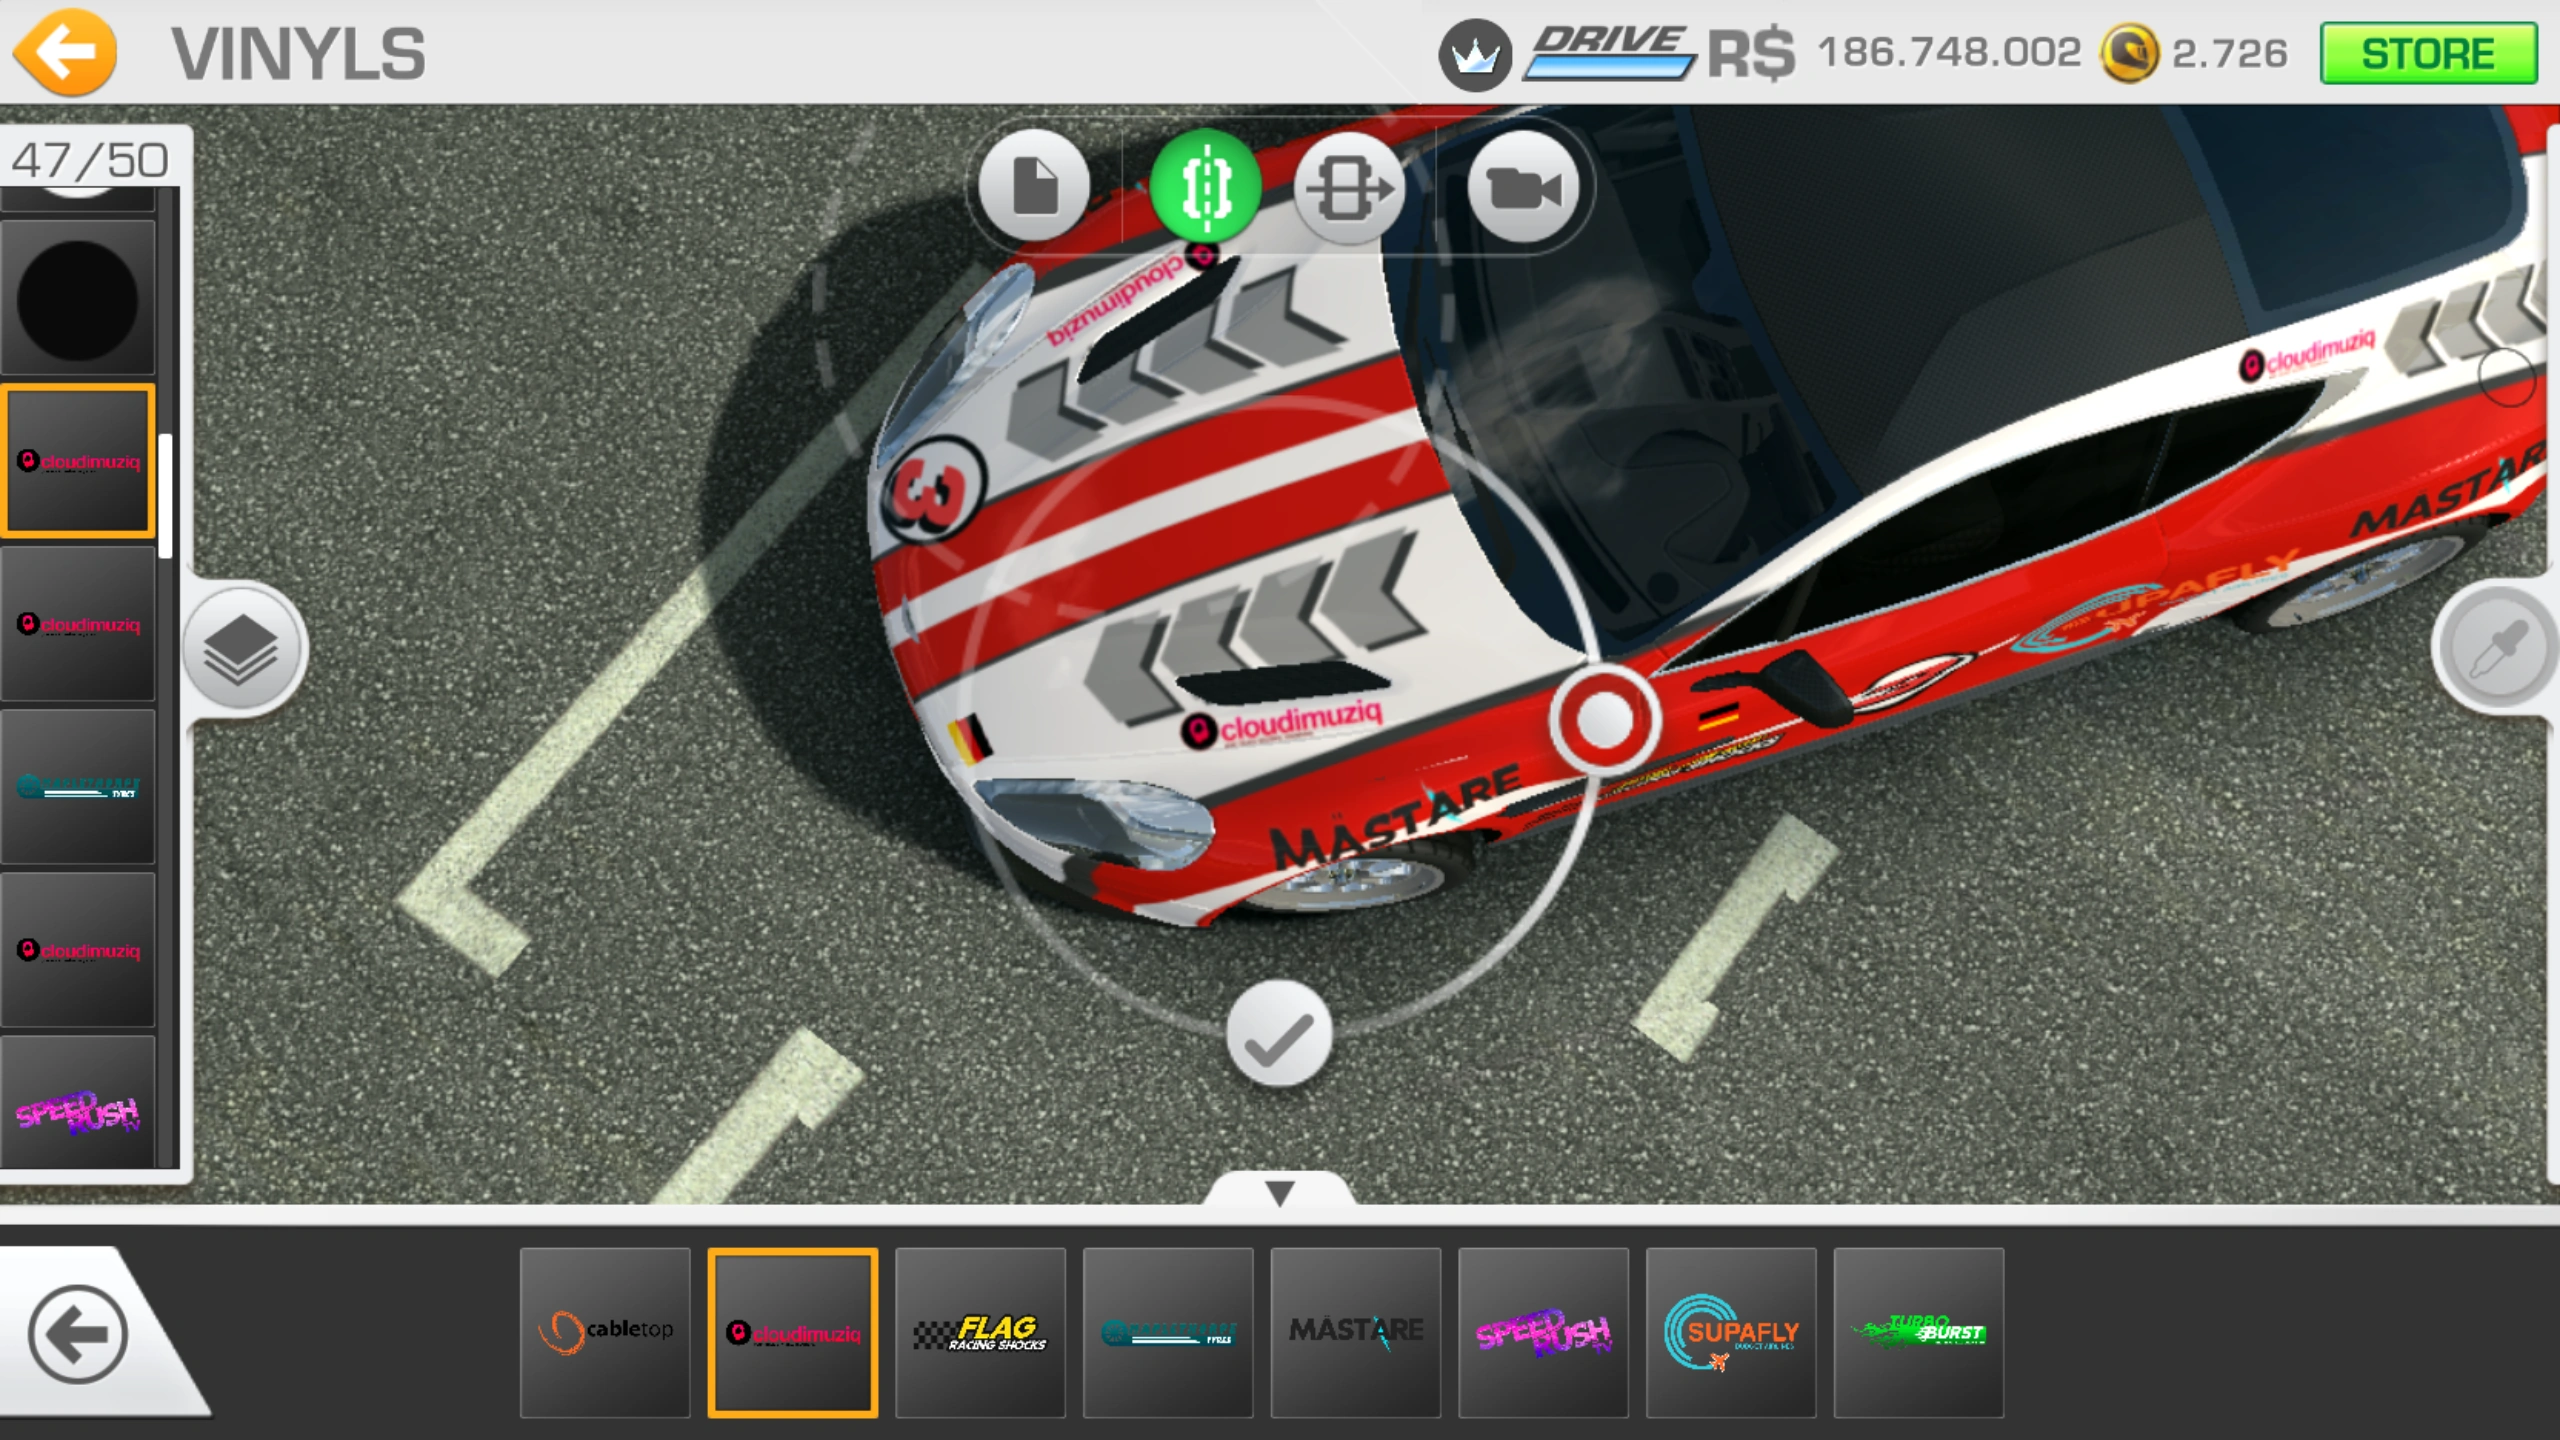The height and width of the screenshot is (1440, 2560).
Task: Select the FLAG Racing Shocks vinyl
Action: tap(980, 1332)
